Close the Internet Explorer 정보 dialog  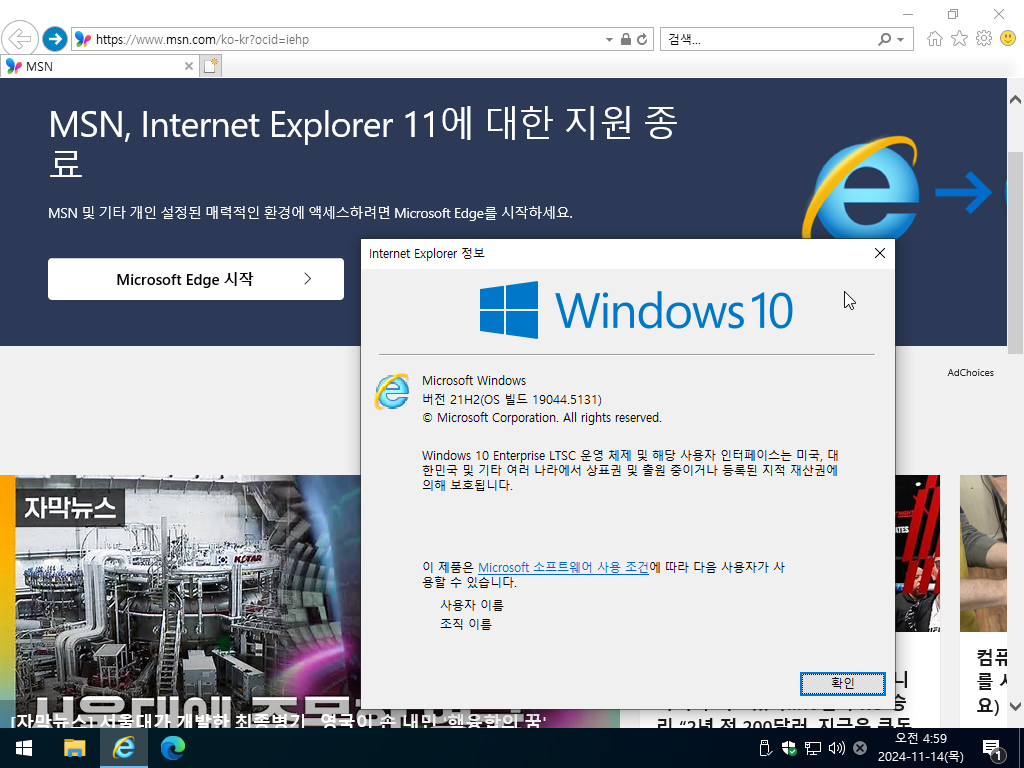880,253
